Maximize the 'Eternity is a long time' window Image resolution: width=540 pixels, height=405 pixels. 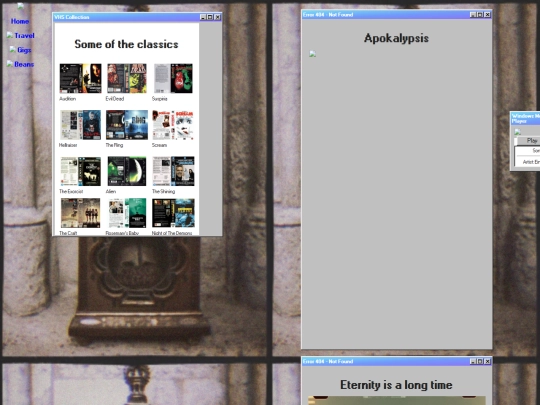480,361
